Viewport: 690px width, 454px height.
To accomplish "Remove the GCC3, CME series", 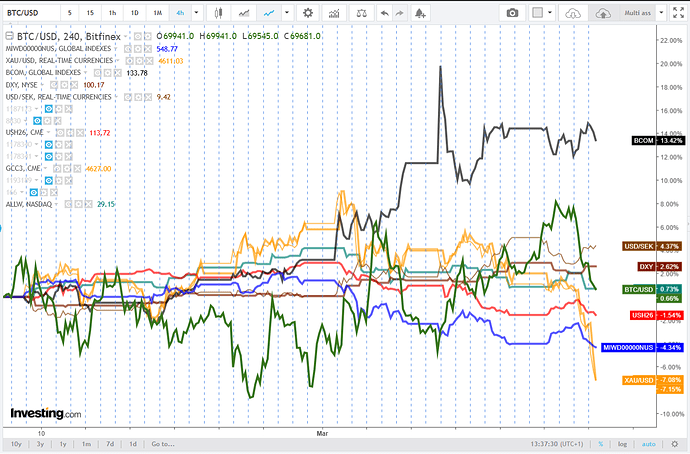I will (x=77, y=168).
